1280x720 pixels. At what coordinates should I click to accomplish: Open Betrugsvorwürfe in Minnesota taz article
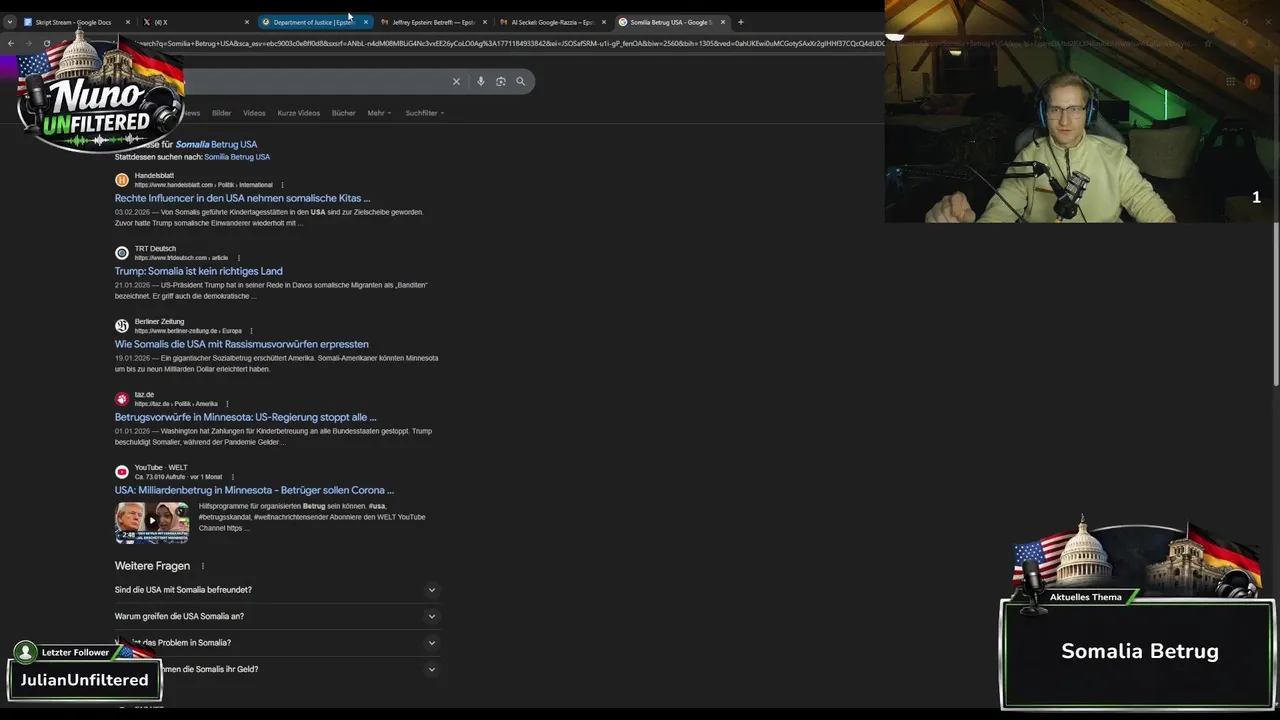pyautogui.click(x=246, y=417)
